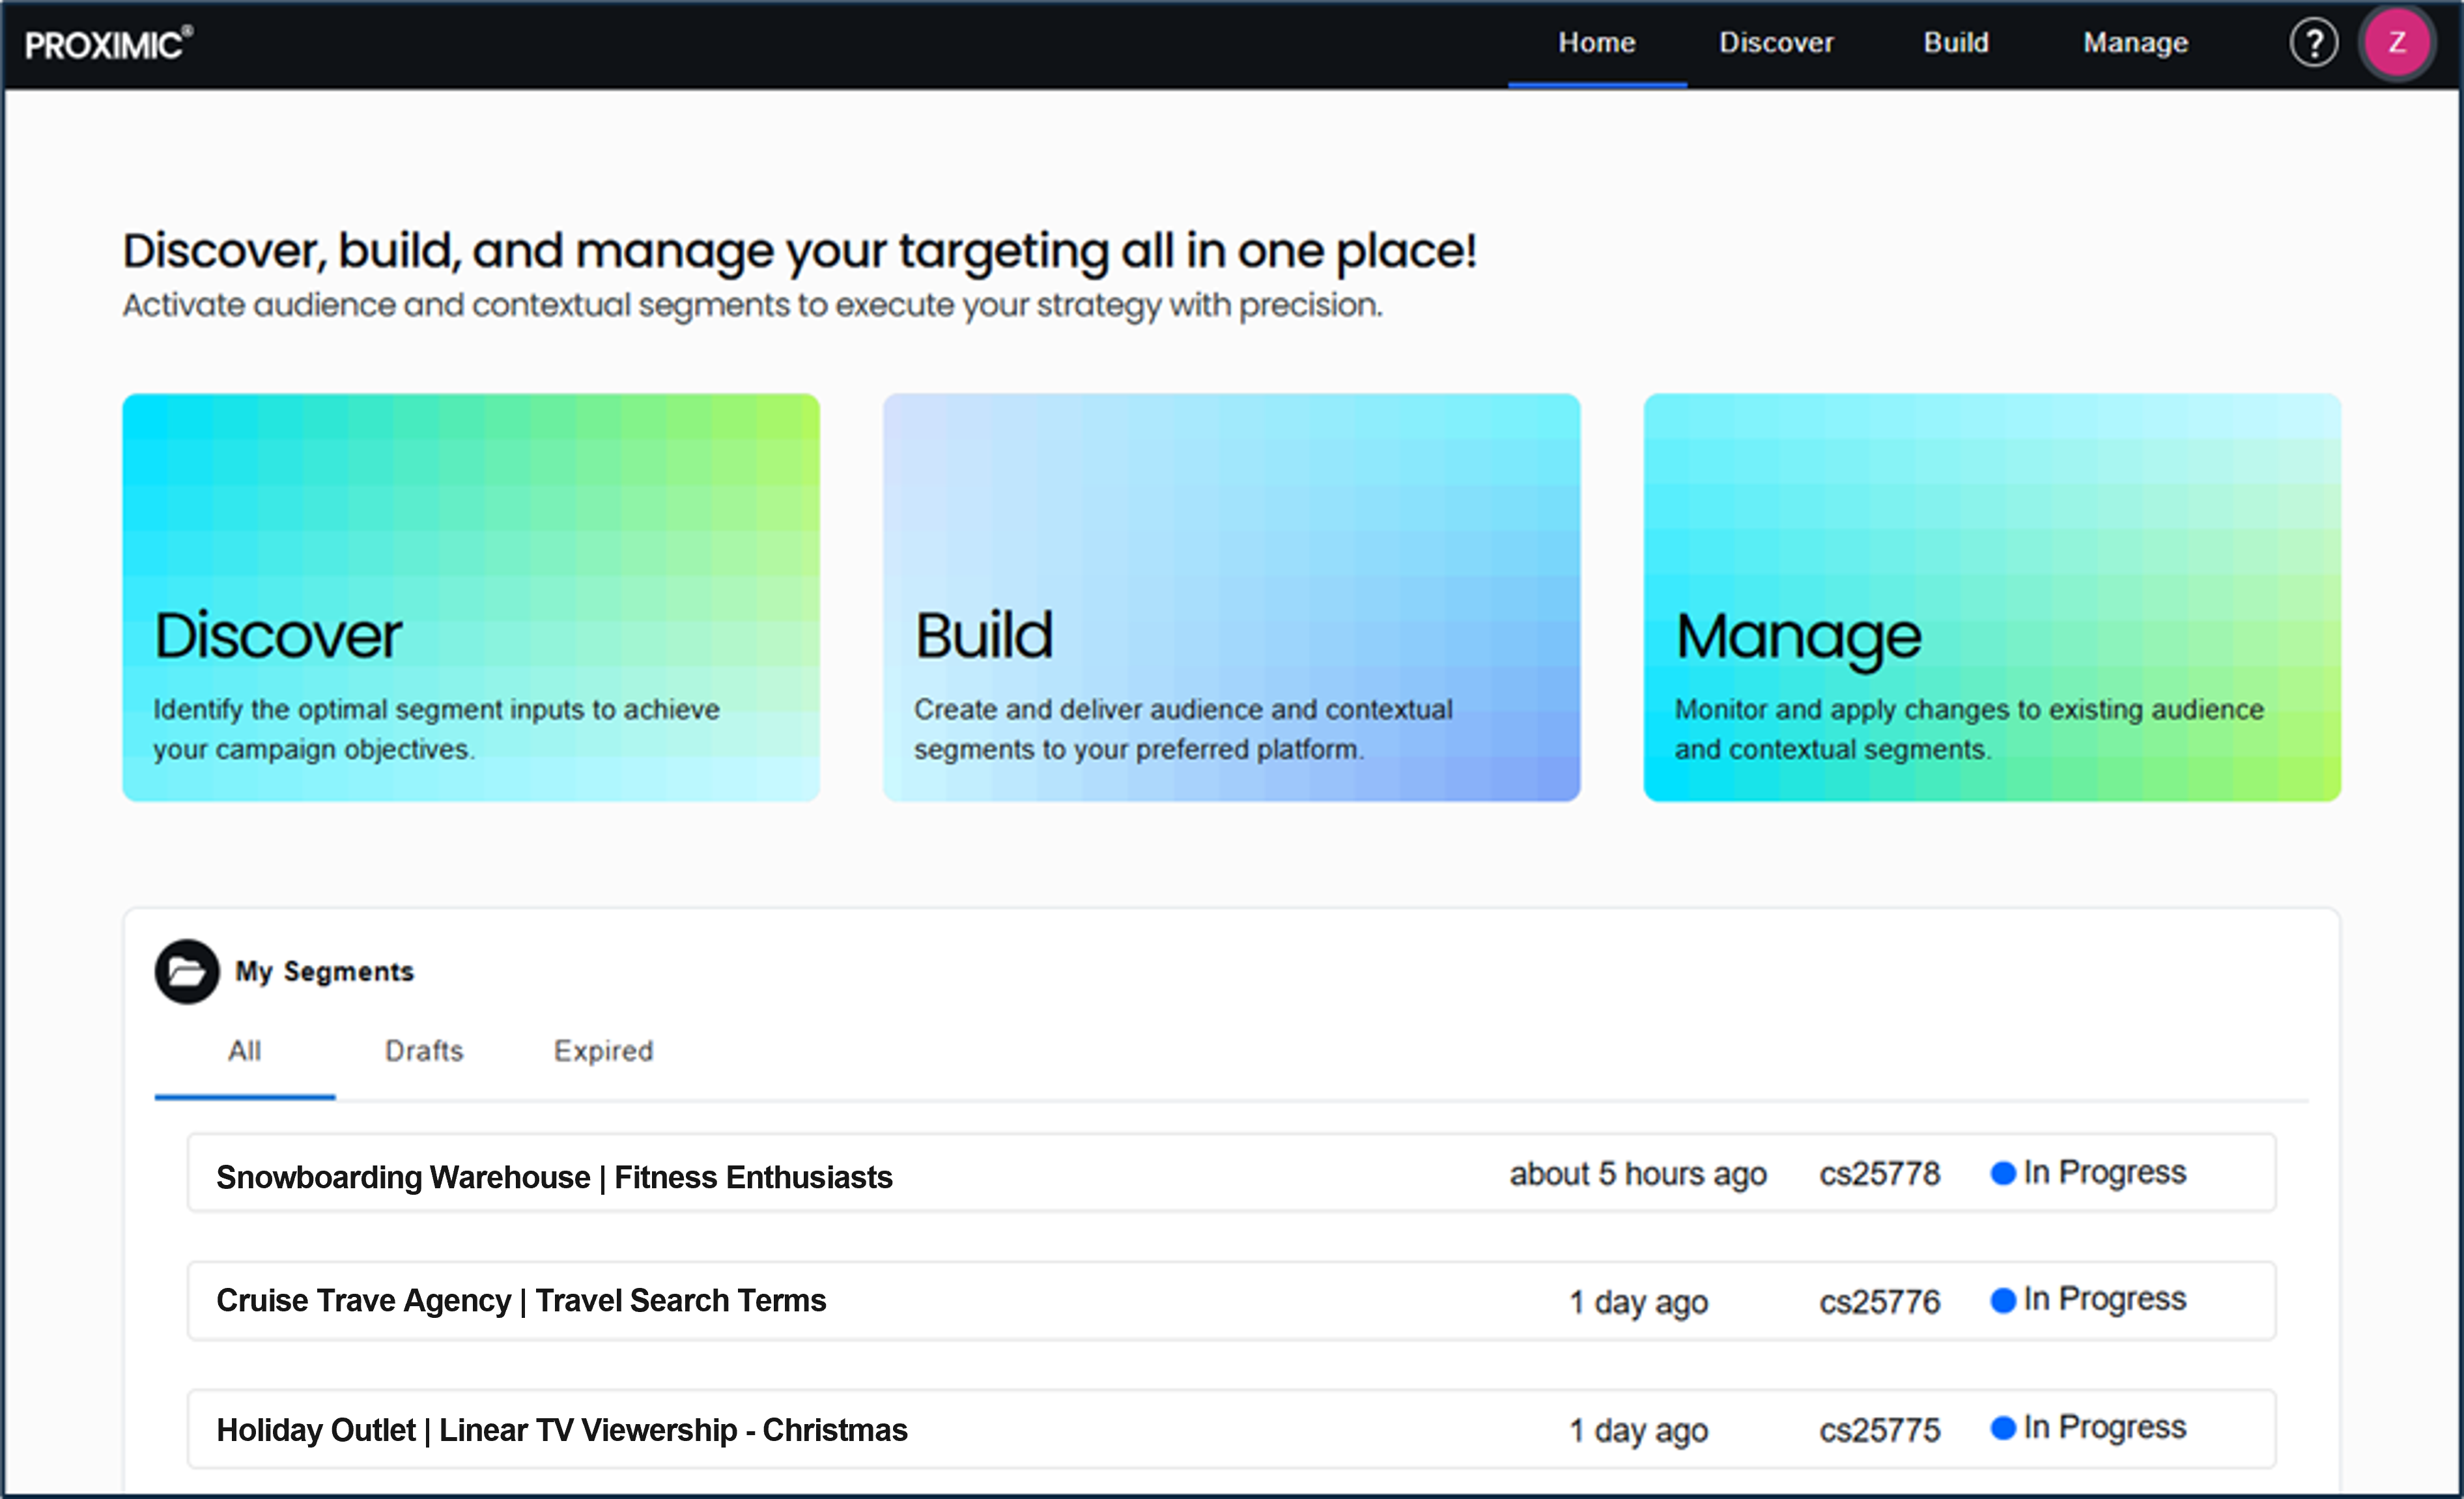
Task: Click segment ID cs25778
Action: [1879, 1174]
